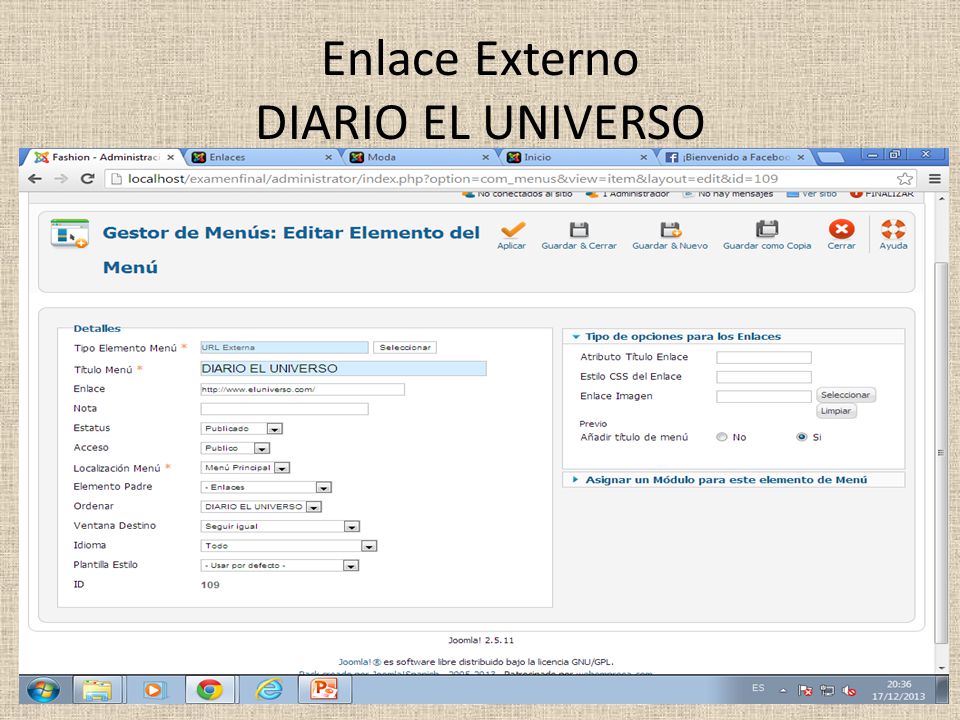Click the Título Menú input field
Screen dimensions: 960x720
(343, 369)
